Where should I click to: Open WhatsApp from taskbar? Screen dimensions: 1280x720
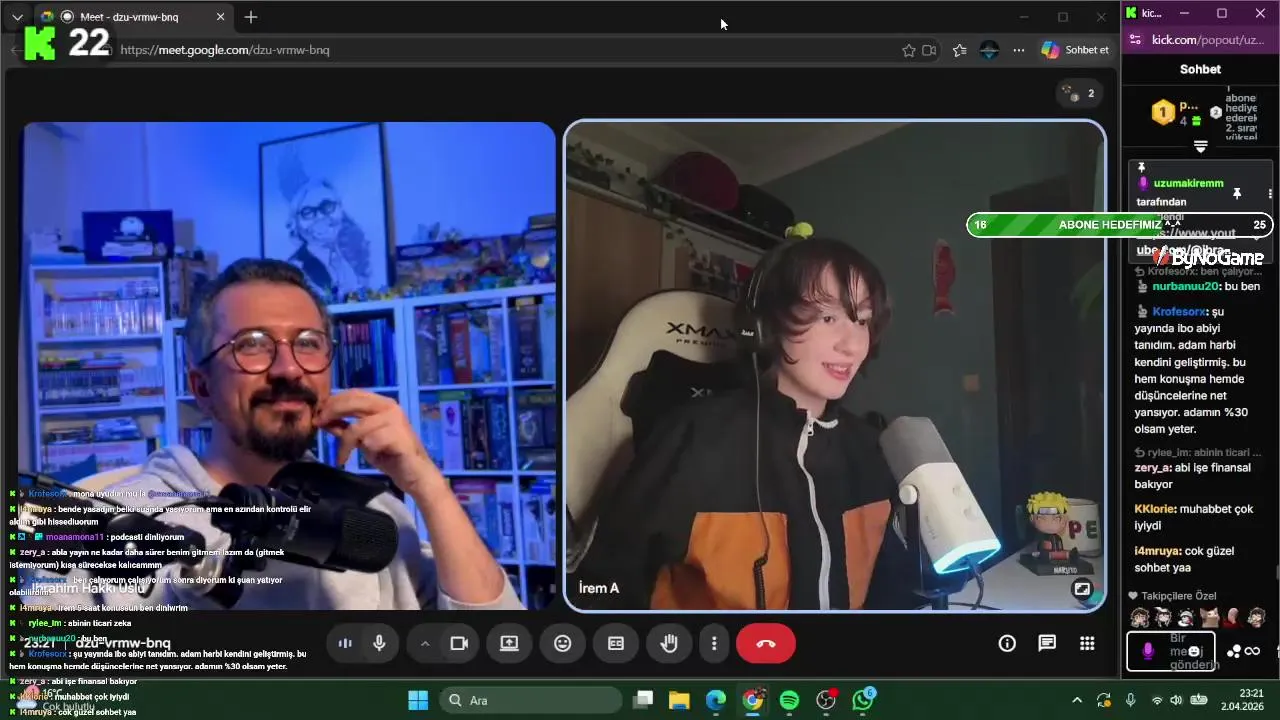[863, 700]
